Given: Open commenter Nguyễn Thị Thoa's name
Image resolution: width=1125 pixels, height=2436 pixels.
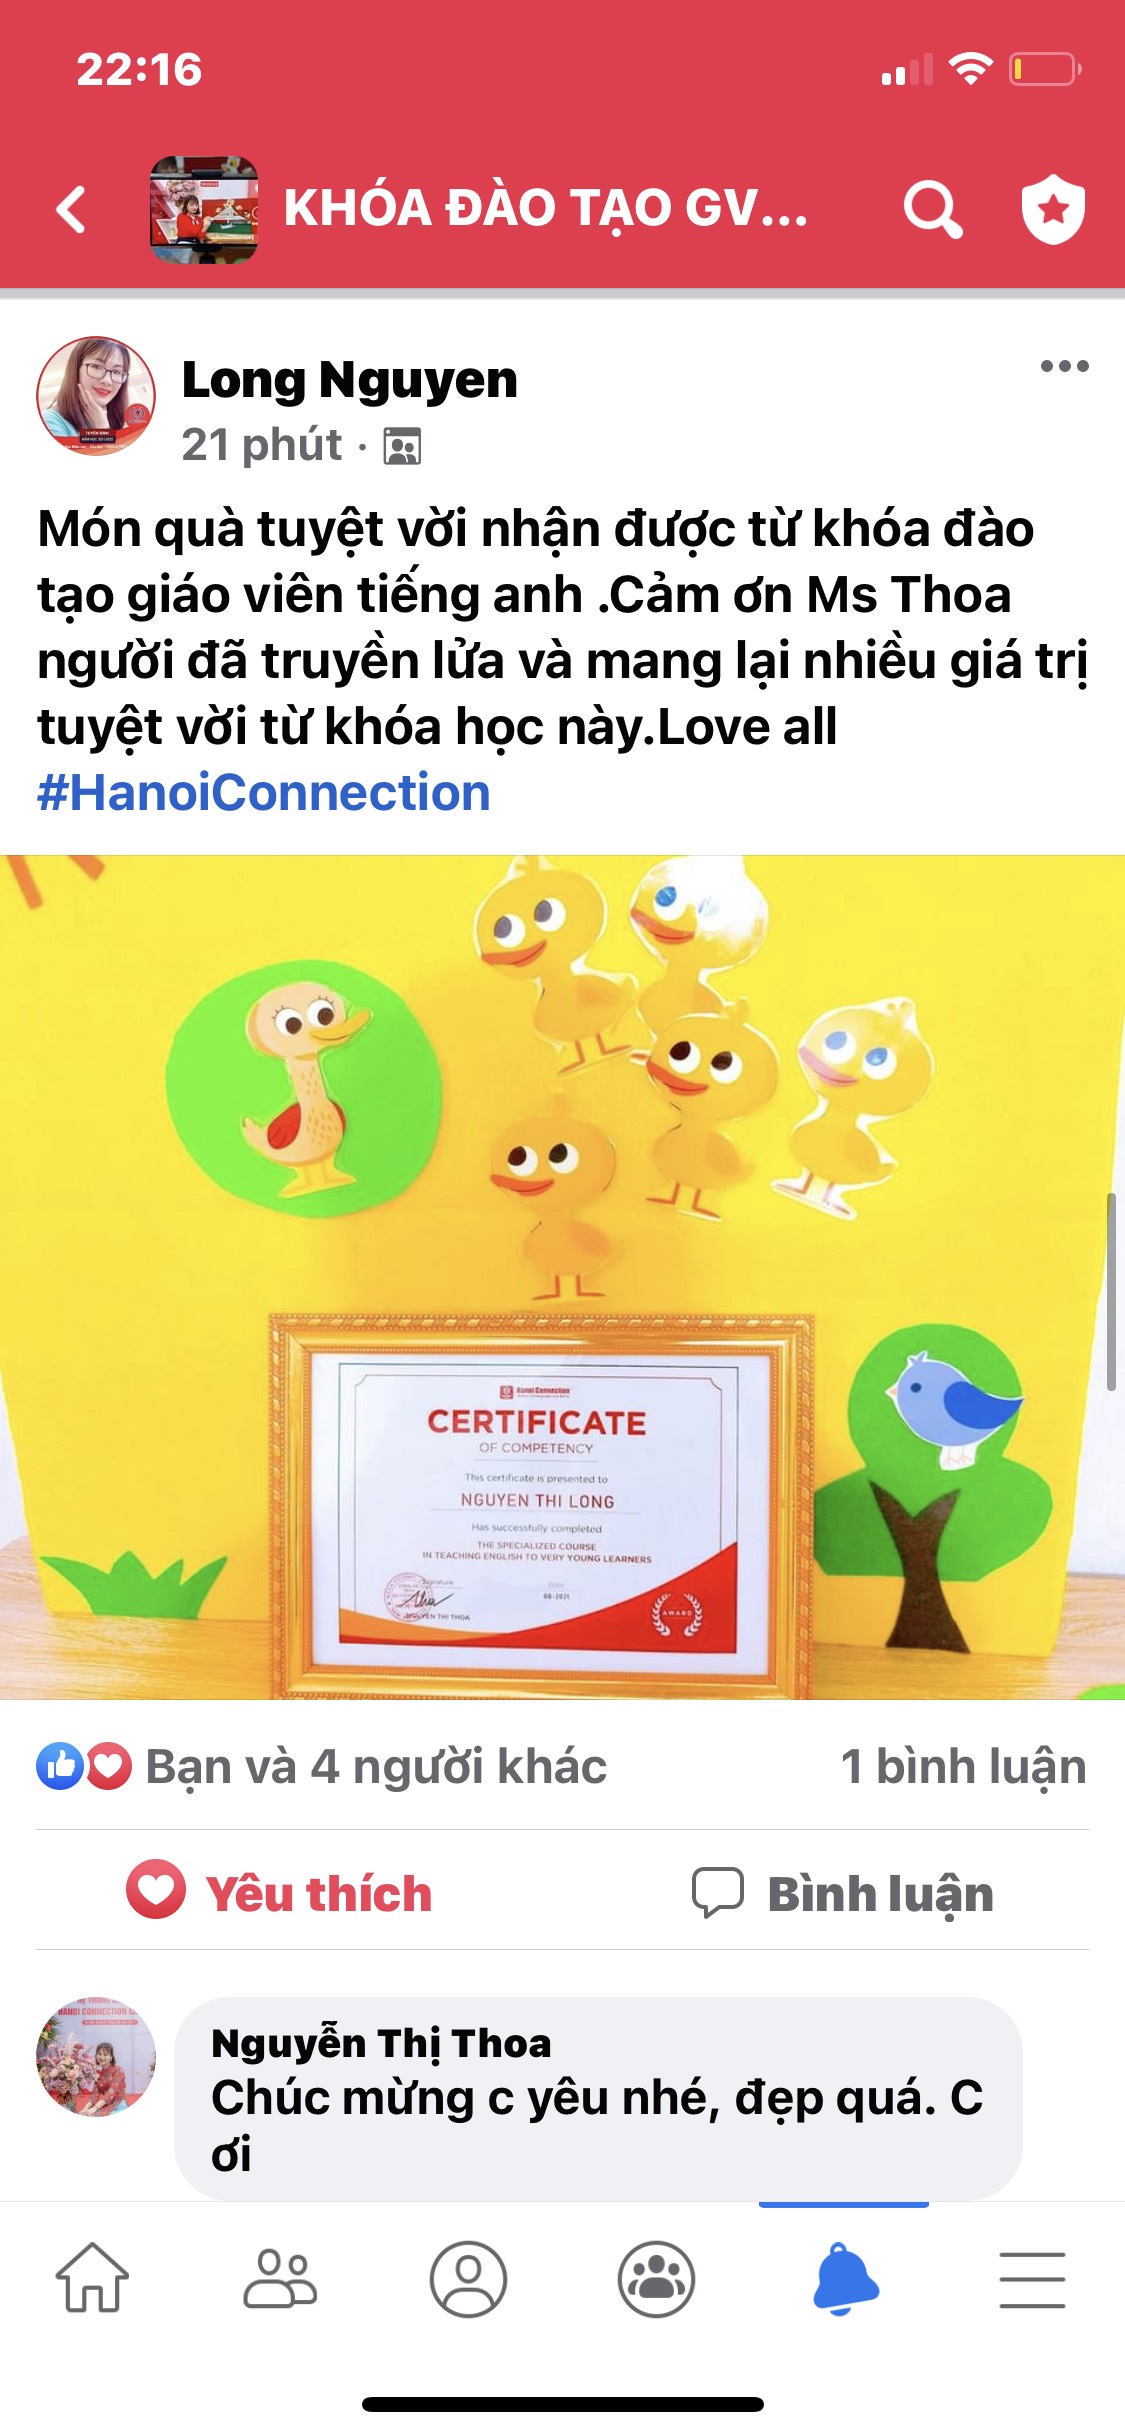Looking at the screenshot, I should click(x=381, y=2043).
